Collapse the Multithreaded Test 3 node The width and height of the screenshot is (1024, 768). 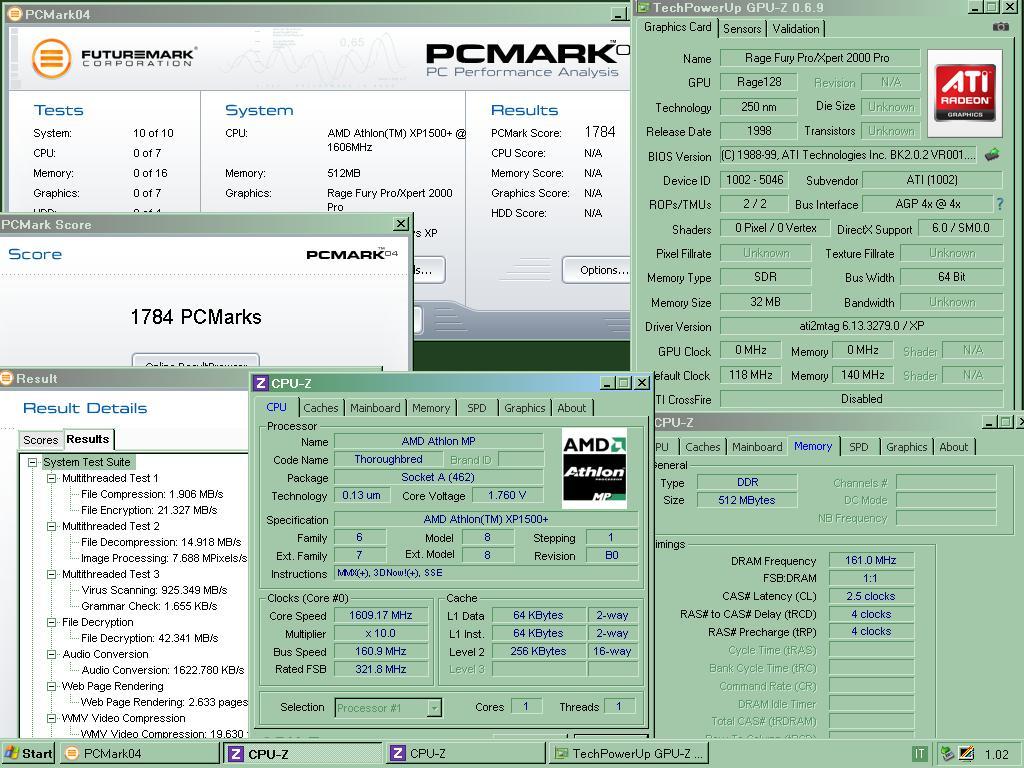coord(52,574)
